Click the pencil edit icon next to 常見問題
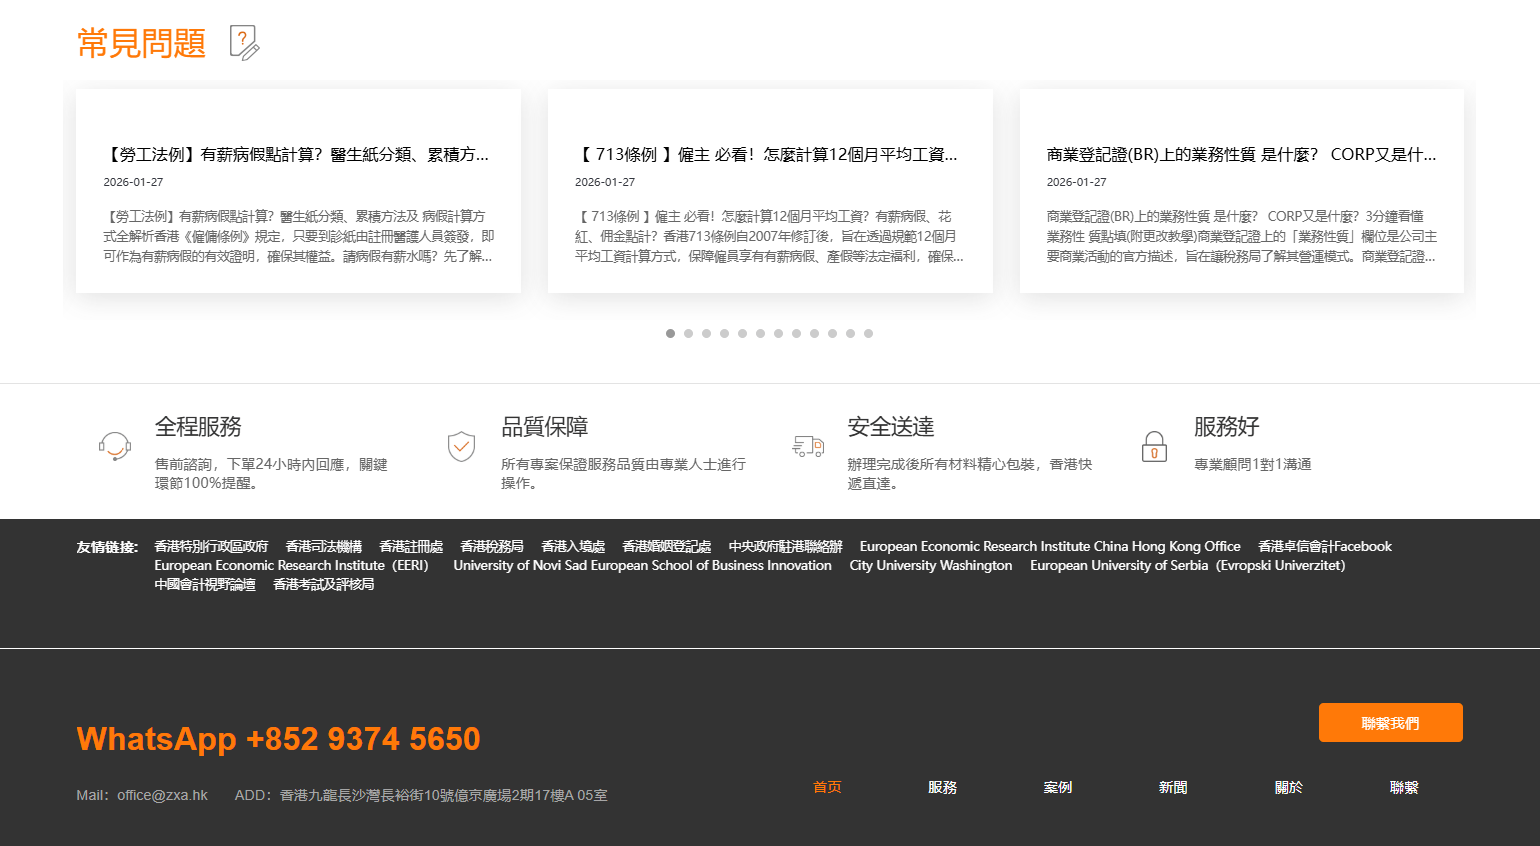Image resolution: width=1540 pixels, height=846 pixels. [x=244, y=43]
